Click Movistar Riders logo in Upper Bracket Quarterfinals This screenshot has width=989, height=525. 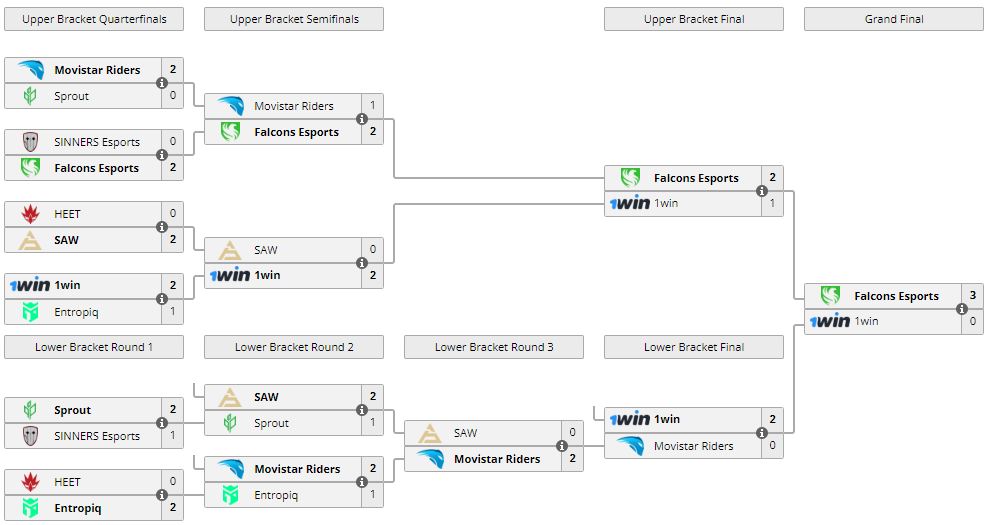tap(30, 70)
